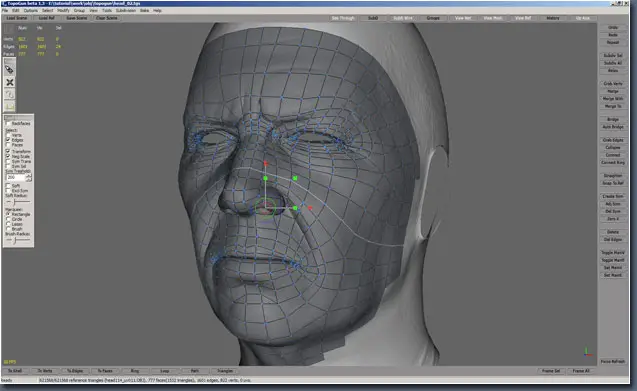Open the Subdivision menu
This screenshot has width=637, height=391.
pos(126,11)
